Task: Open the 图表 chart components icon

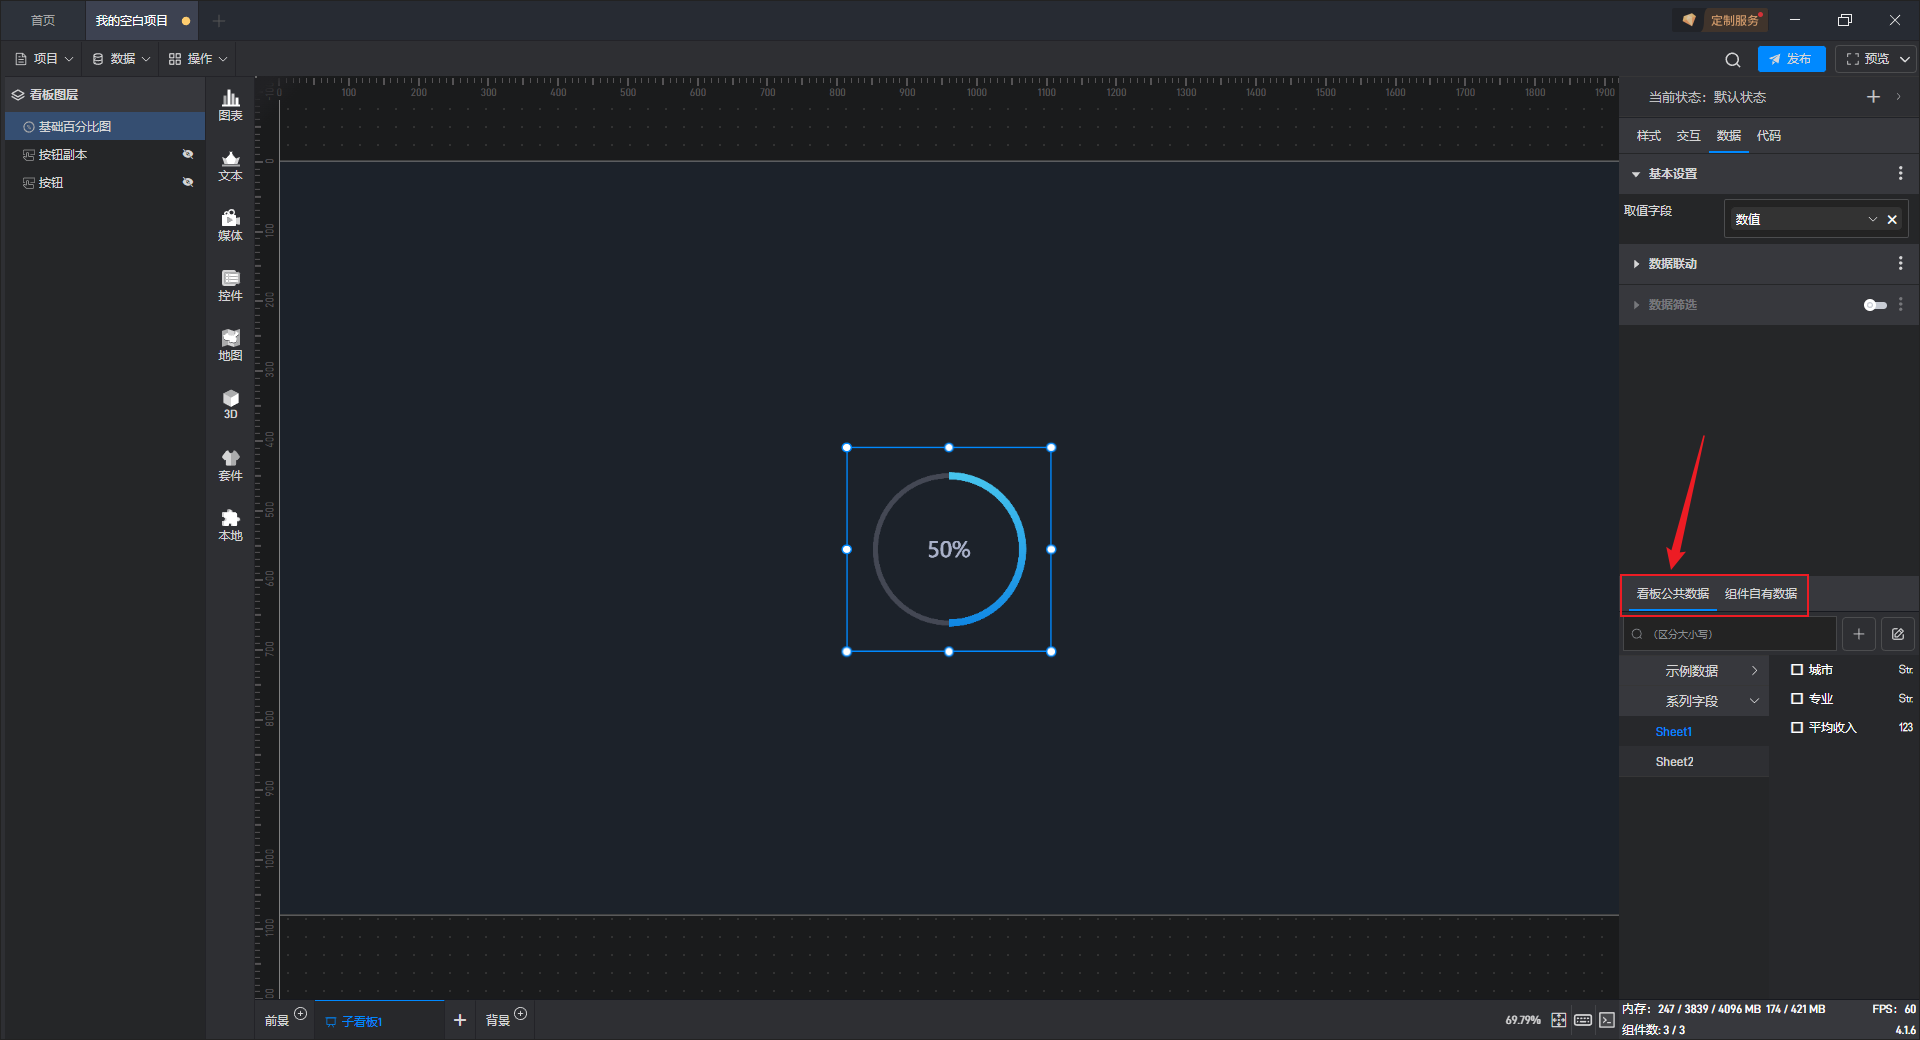Action: [x=230, y=105]
